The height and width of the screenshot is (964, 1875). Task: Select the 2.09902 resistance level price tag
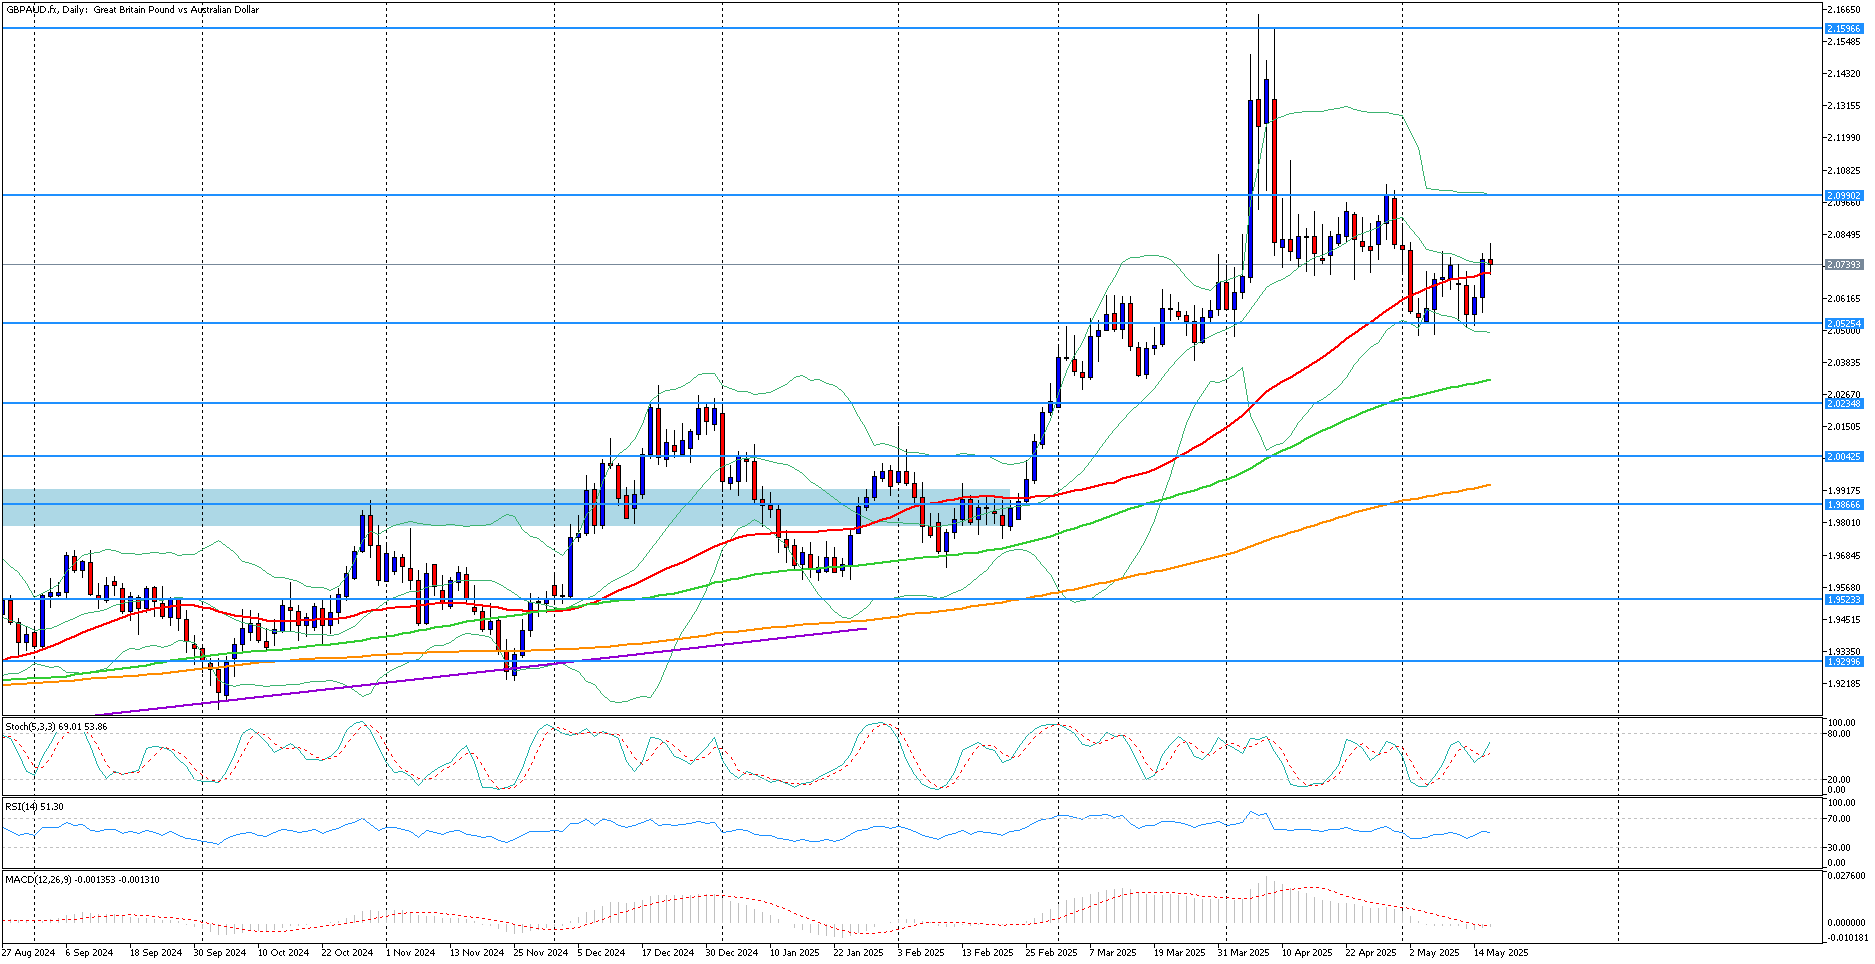tap(1843, 195)
